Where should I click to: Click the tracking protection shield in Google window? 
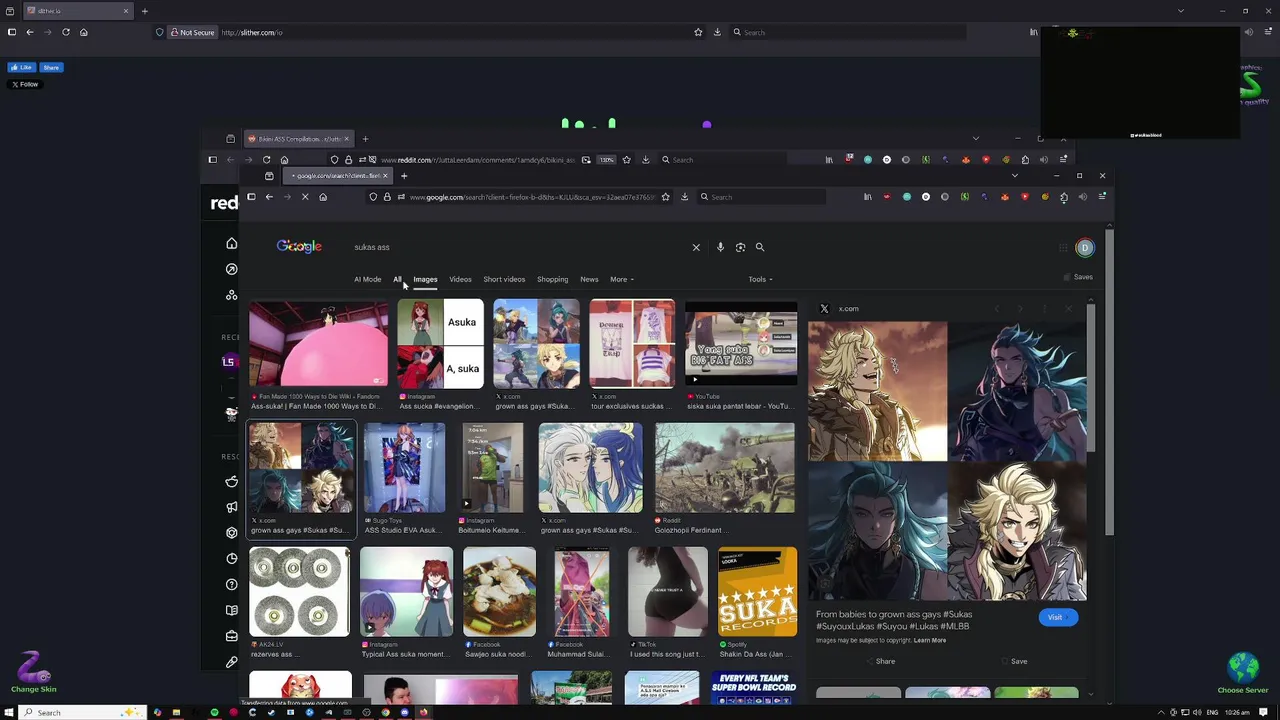tap(373, 197)
